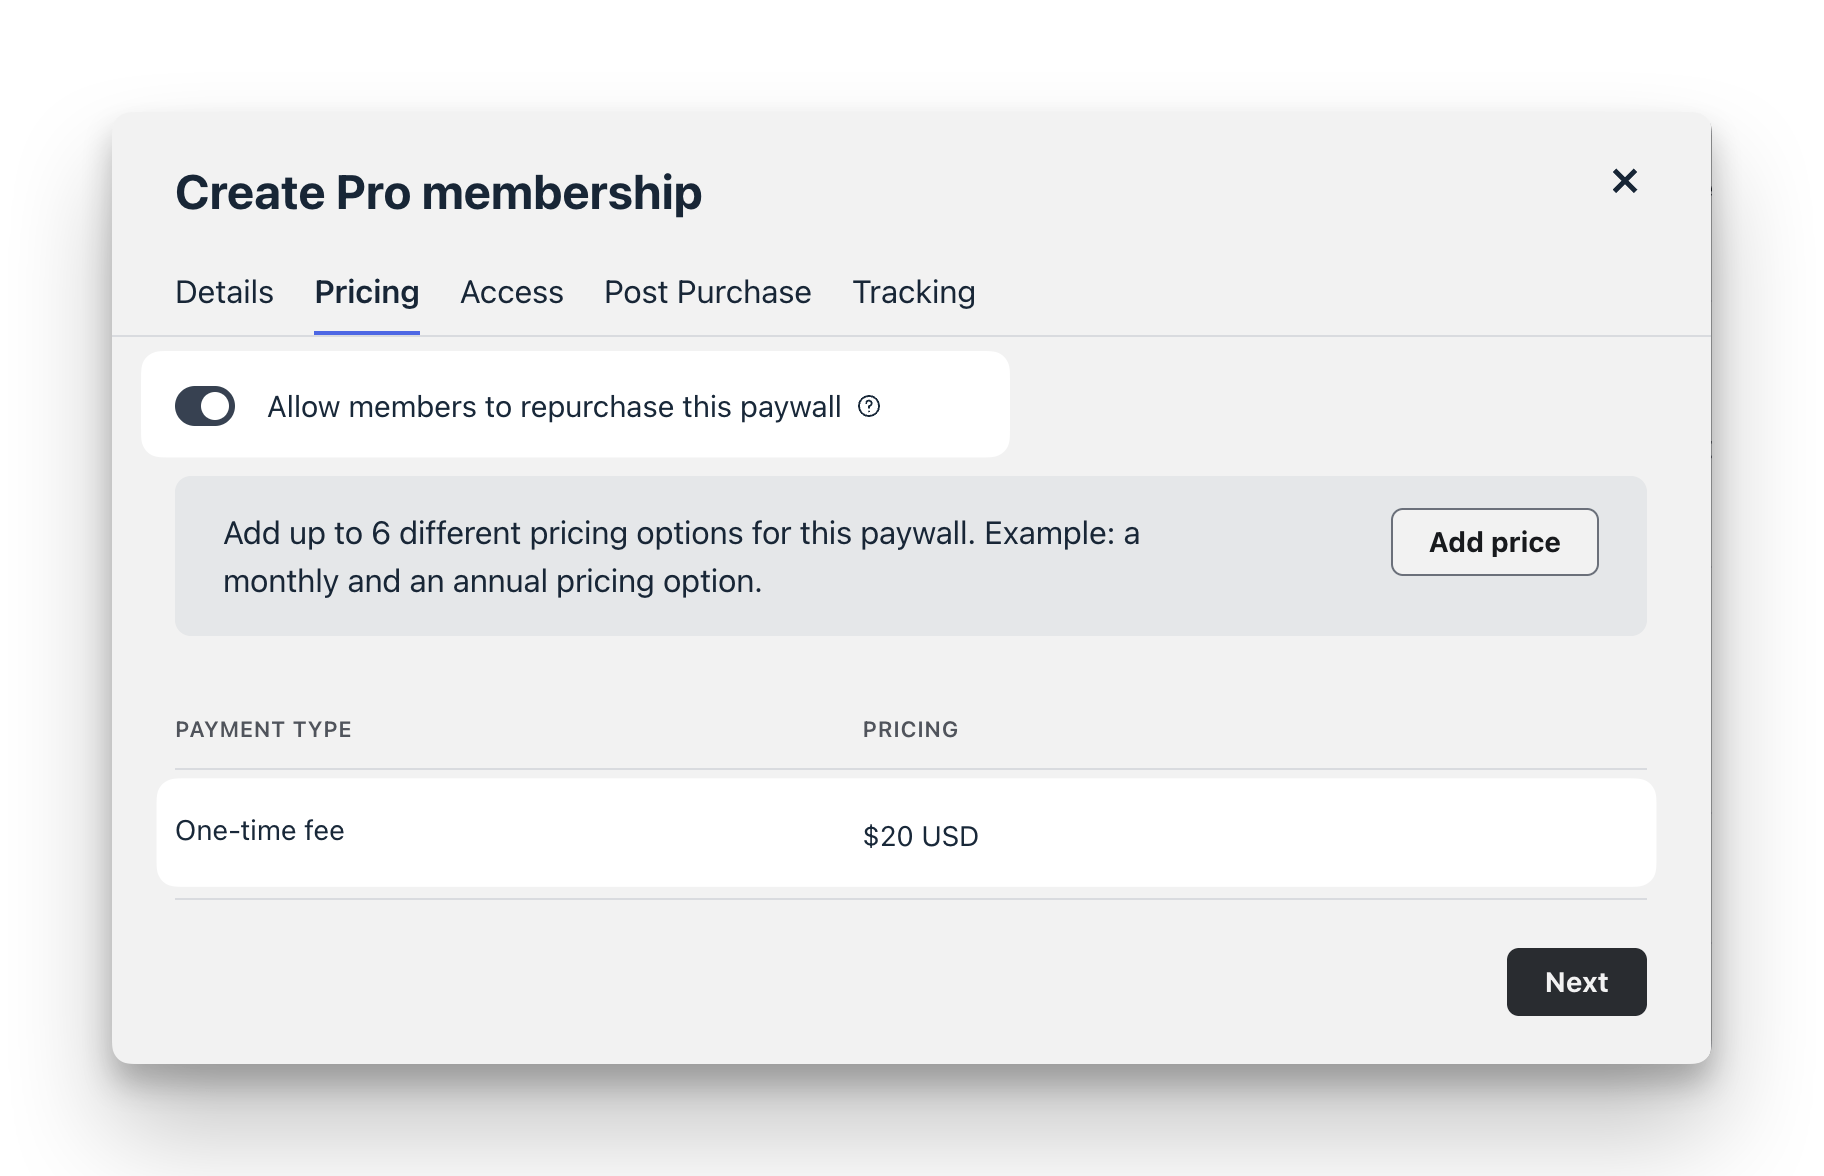Open the Access tab

tap(511, 292)
